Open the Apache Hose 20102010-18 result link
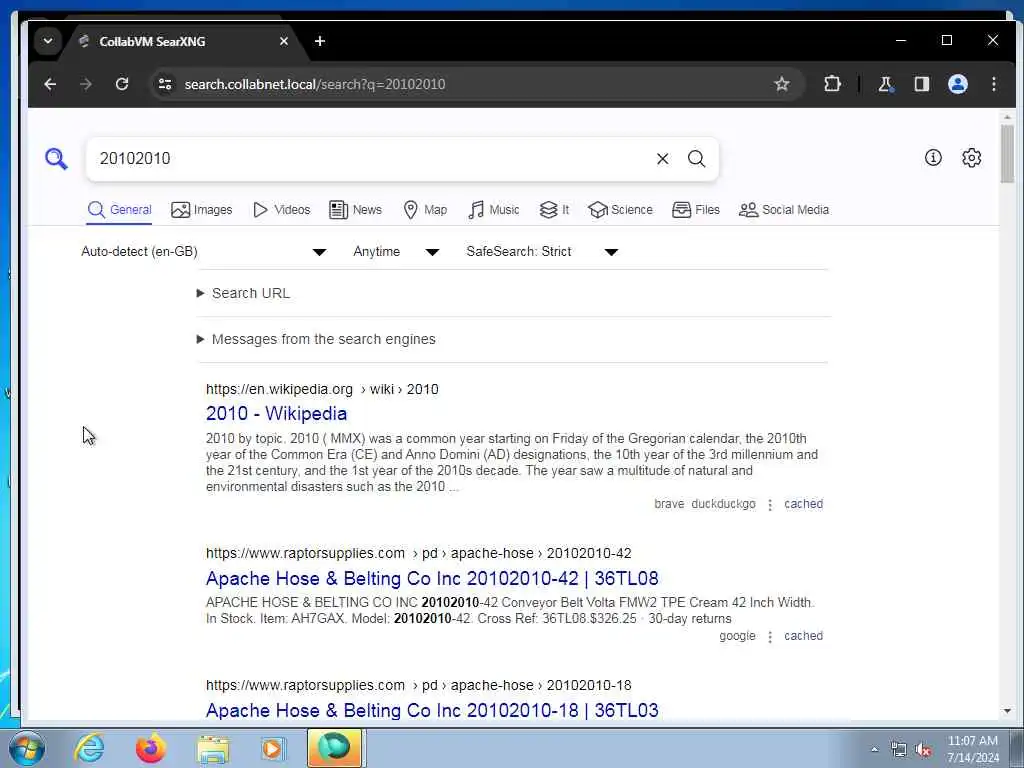Image resolution: width=1024 pixels, height=768 pixels. click(432, 710)
